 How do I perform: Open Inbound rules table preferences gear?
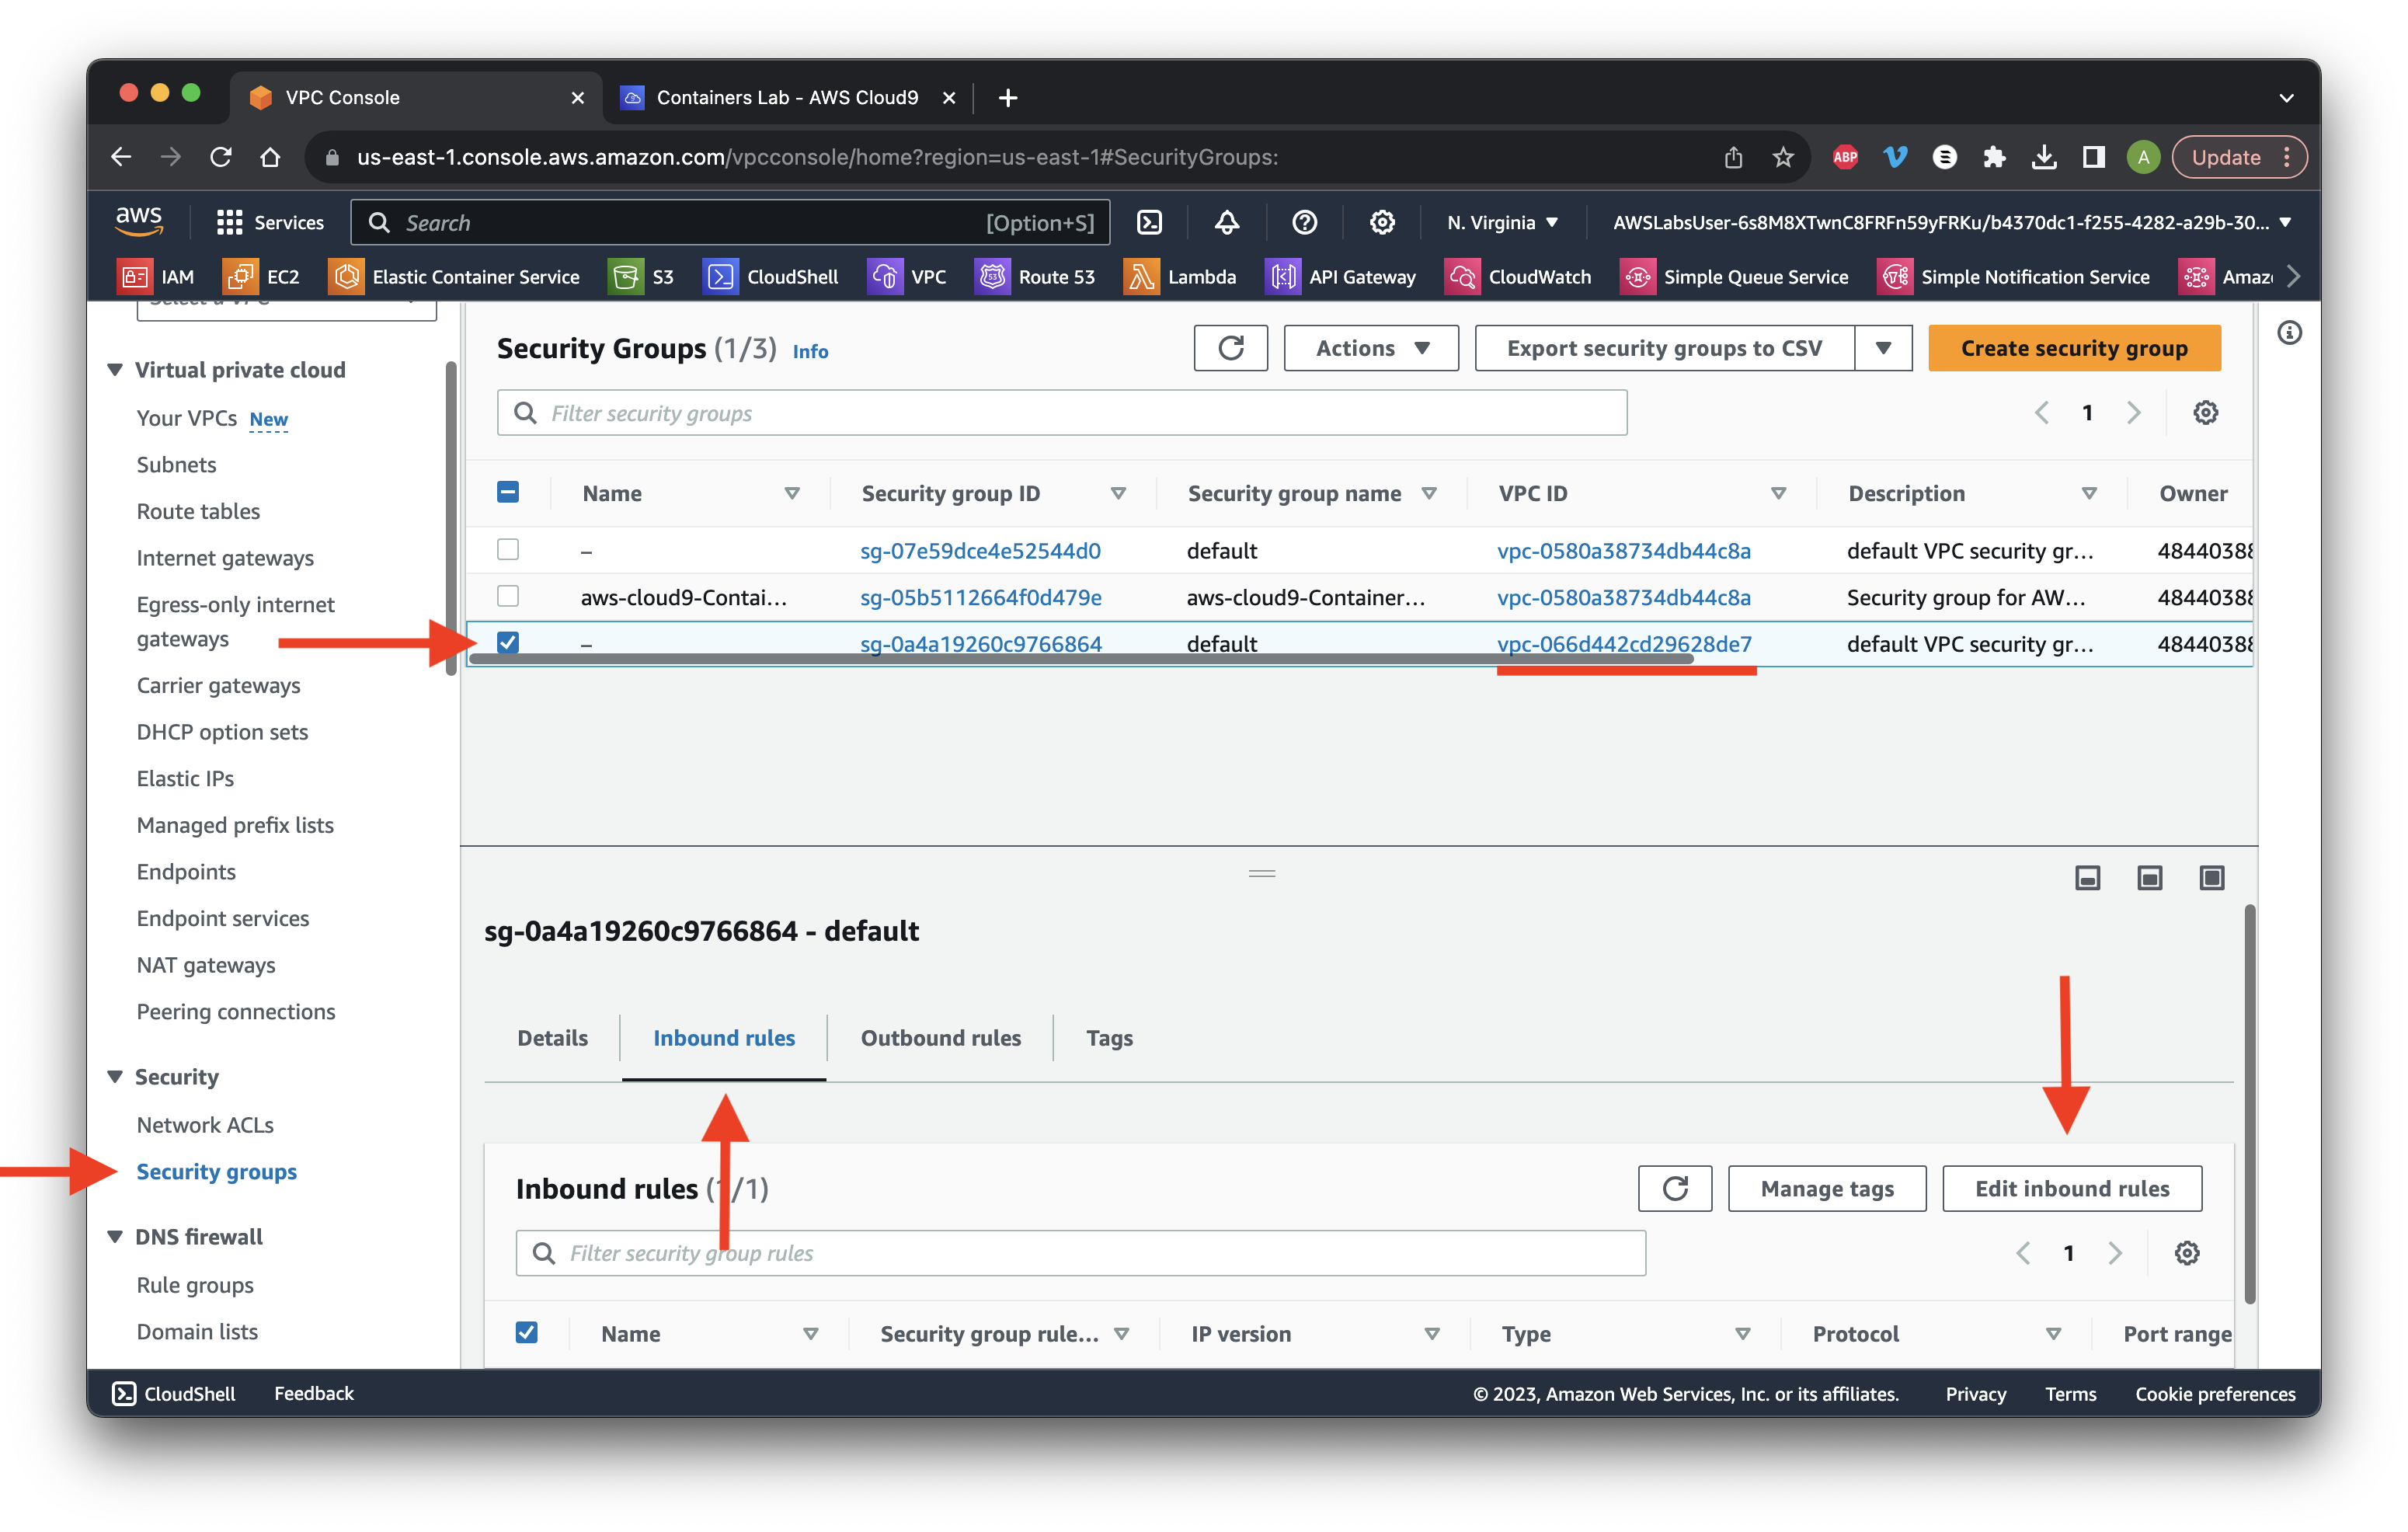2187,1253
